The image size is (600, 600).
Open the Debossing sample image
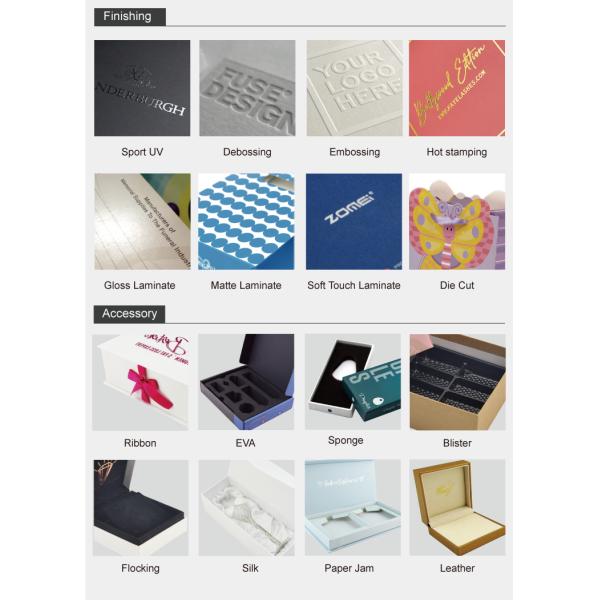tap(247, 88)
